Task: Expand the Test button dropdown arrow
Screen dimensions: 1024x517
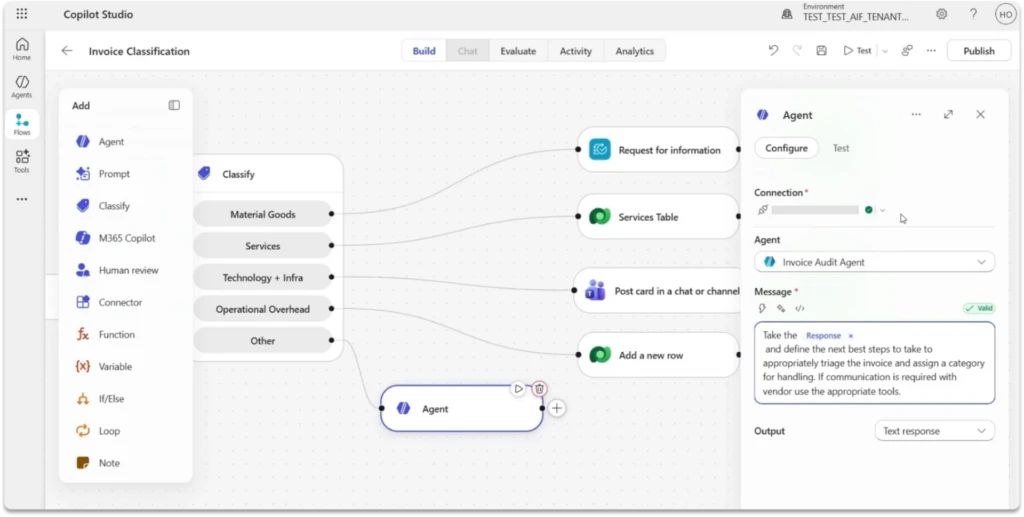Action: pyautogui.click(x=886, y=51)
